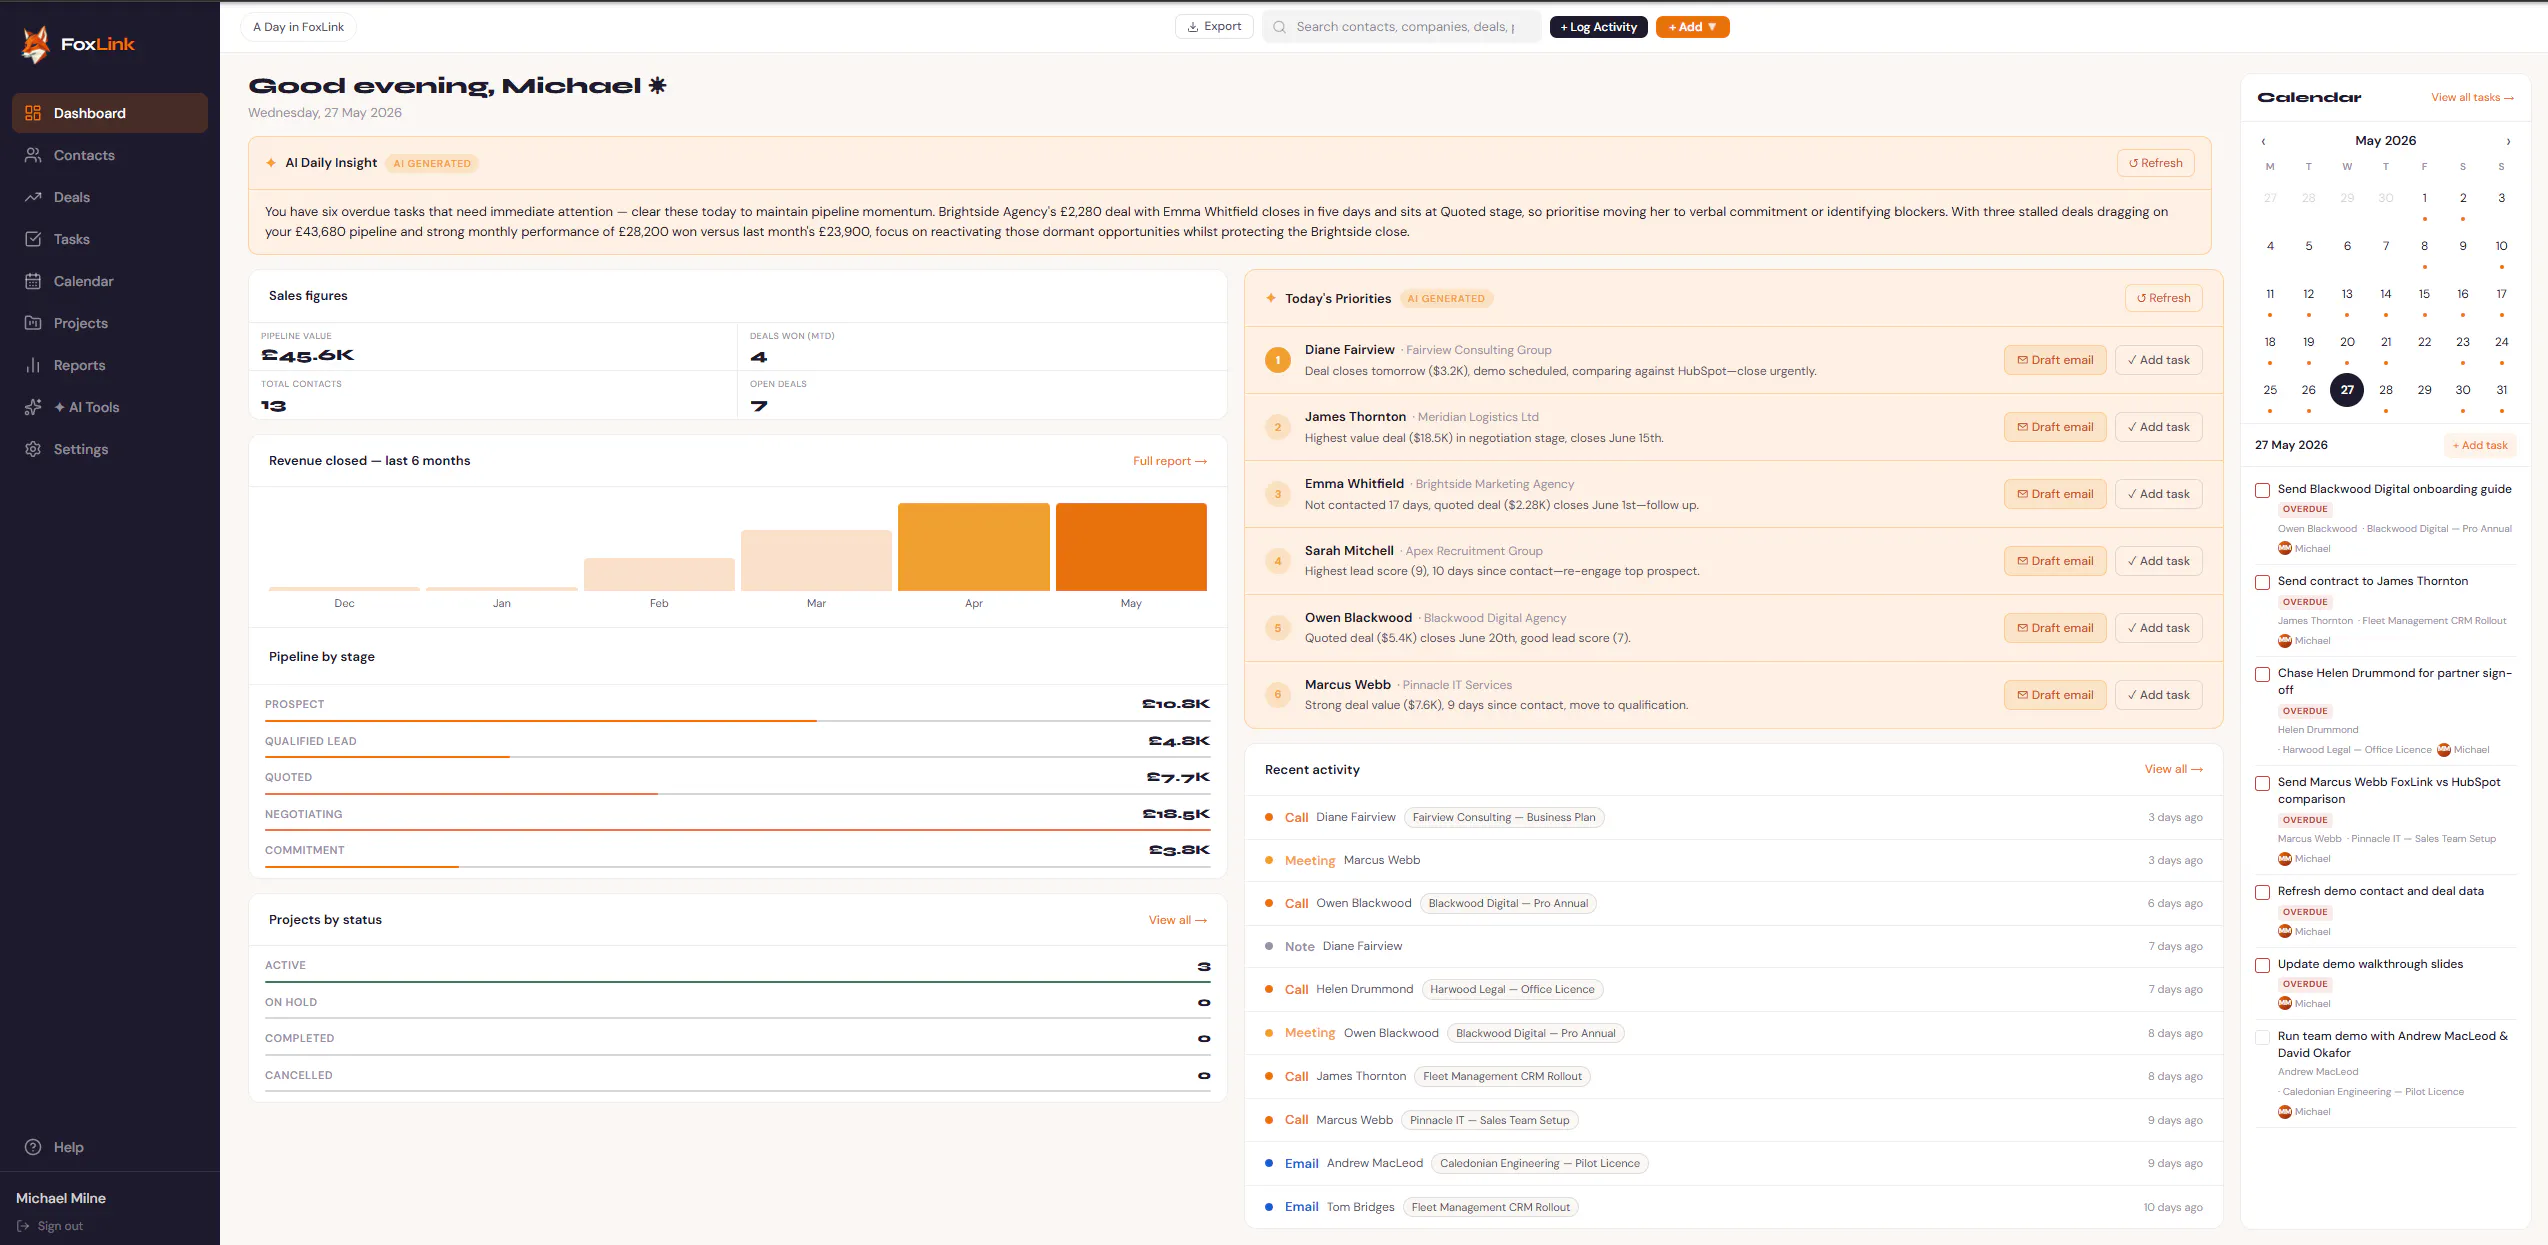2548x1245 pixels.
Task: Open the Projects folder icon
Action: point(33,323)
